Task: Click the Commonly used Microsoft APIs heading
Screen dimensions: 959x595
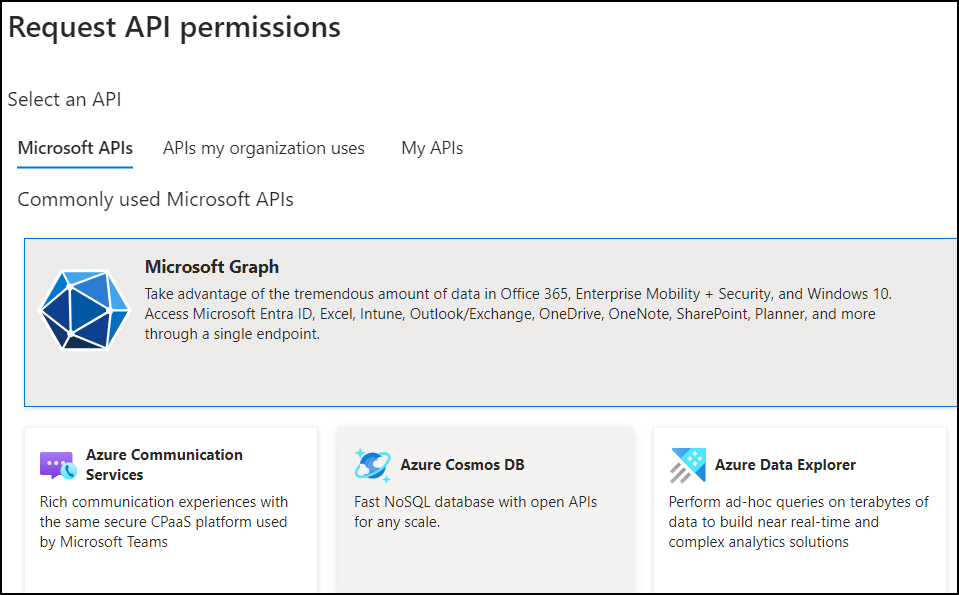Action: point(156,199)
